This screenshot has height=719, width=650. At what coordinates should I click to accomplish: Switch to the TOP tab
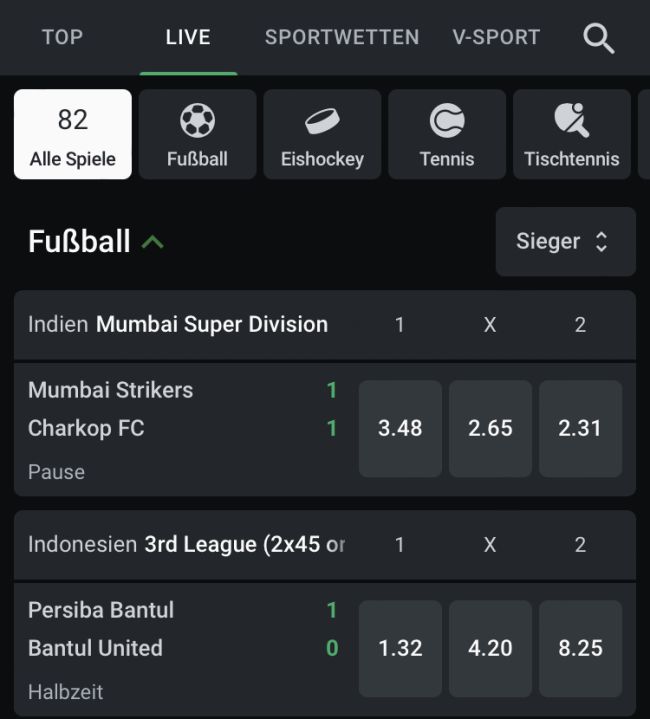(62, 37)
